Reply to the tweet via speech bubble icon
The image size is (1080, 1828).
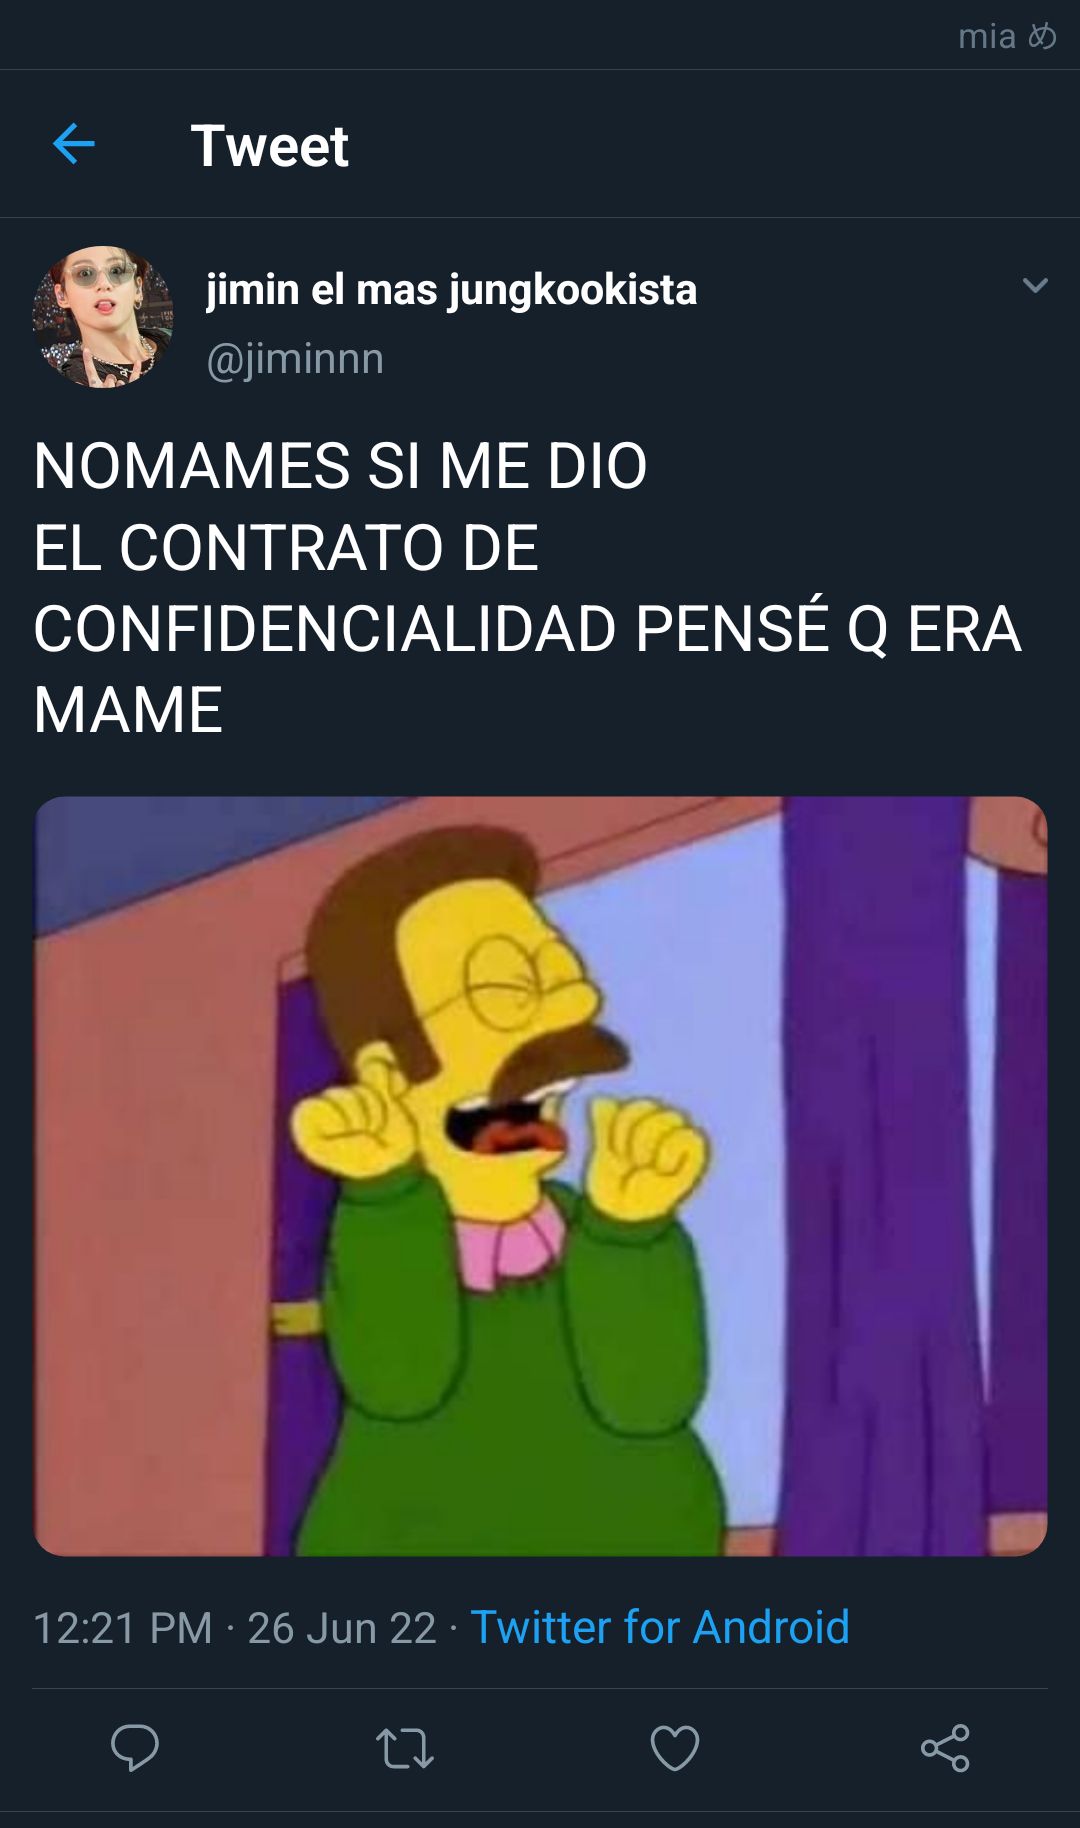135,1747
